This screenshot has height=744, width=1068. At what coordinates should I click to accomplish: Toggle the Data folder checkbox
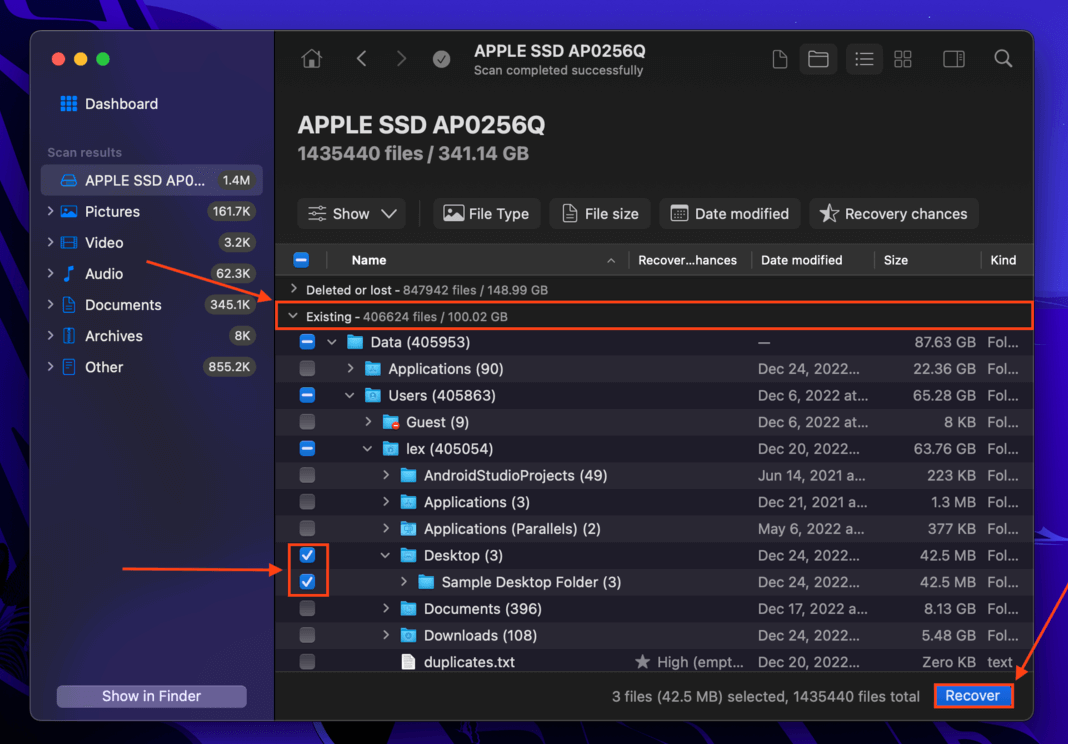click(x=307, y=342)
